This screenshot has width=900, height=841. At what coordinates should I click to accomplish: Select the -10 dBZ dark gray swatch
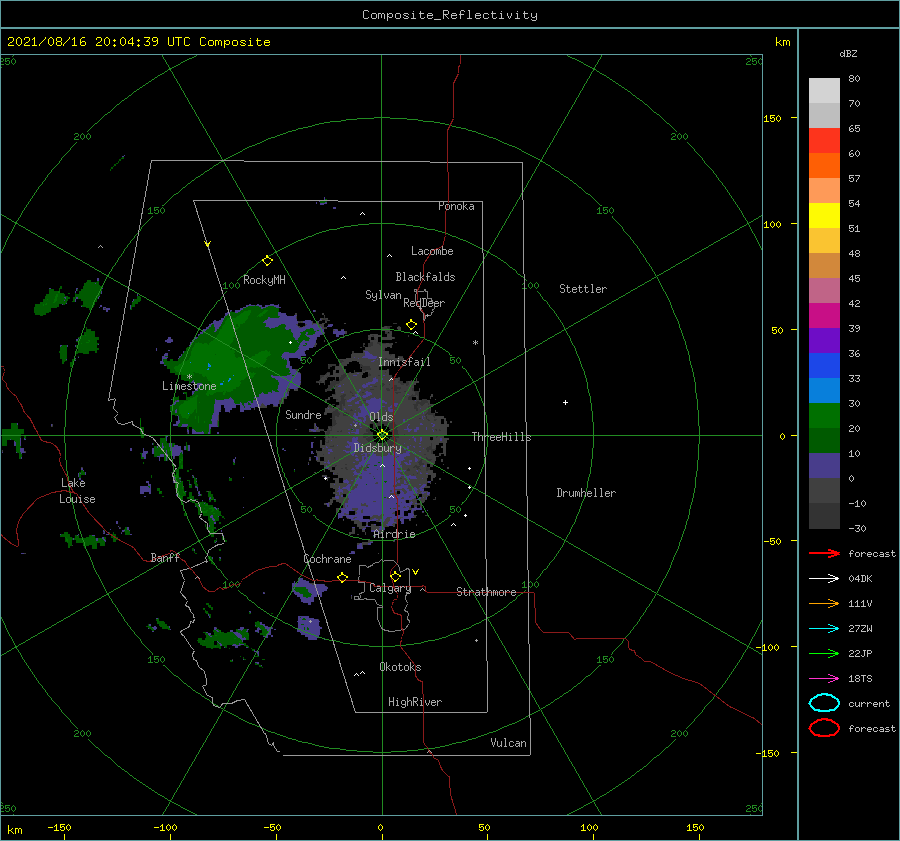point(824,515)
